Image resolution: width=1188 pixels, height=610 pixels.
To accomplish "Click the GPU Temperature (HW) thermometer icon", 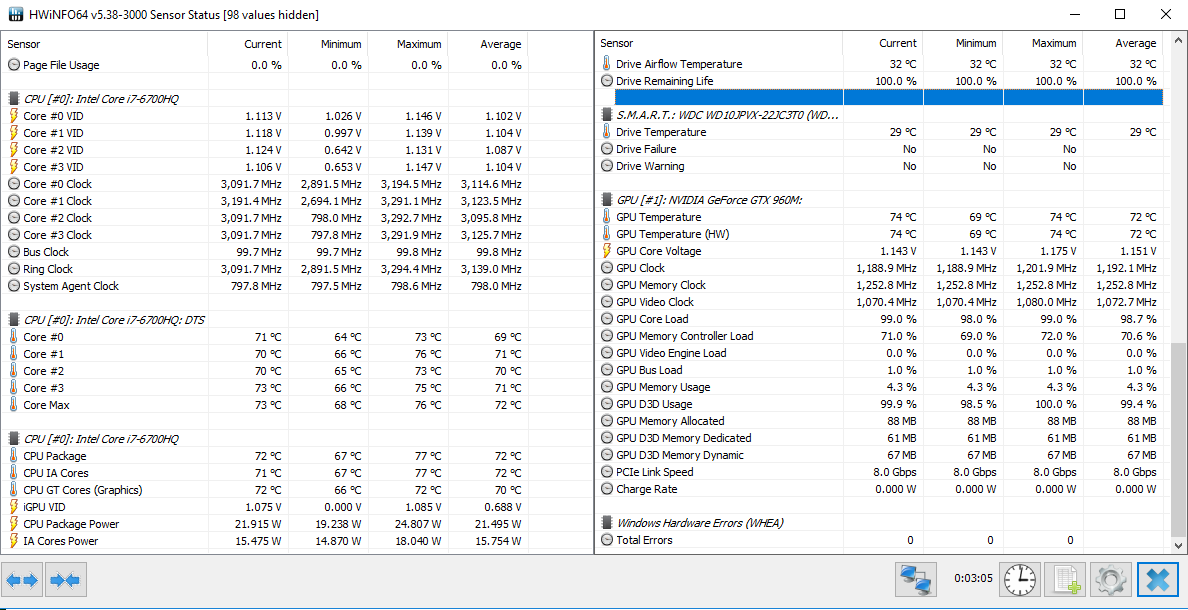I will 606,233.
